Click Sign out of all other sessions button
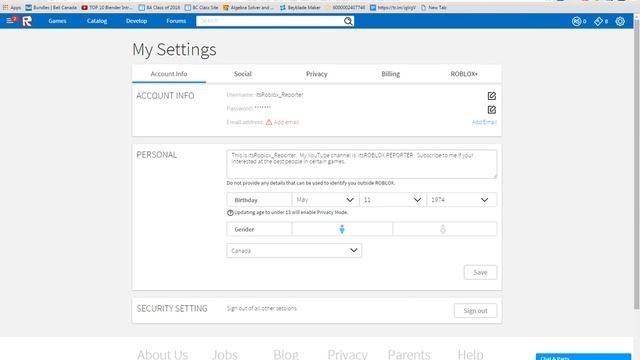Viewport: 640px width, 360px height. 476,311
